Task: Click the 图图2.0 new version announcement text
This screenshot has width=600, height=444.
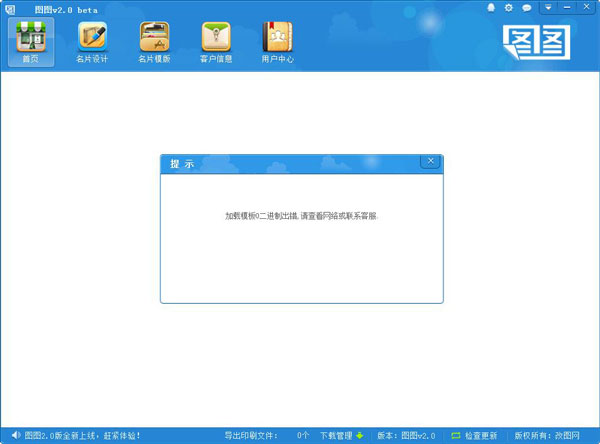Action: click(x=82, y=435)
